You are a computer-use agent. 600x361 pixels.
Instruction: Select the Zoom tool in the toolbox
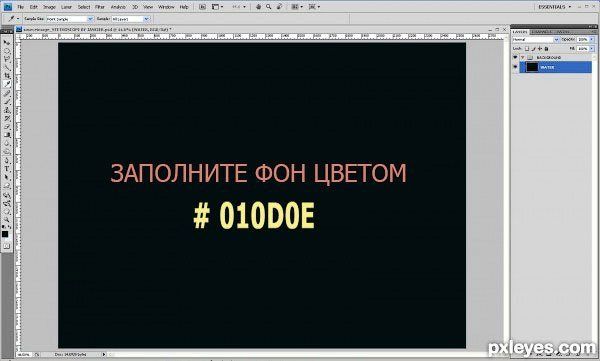click(x=7, y=220)
